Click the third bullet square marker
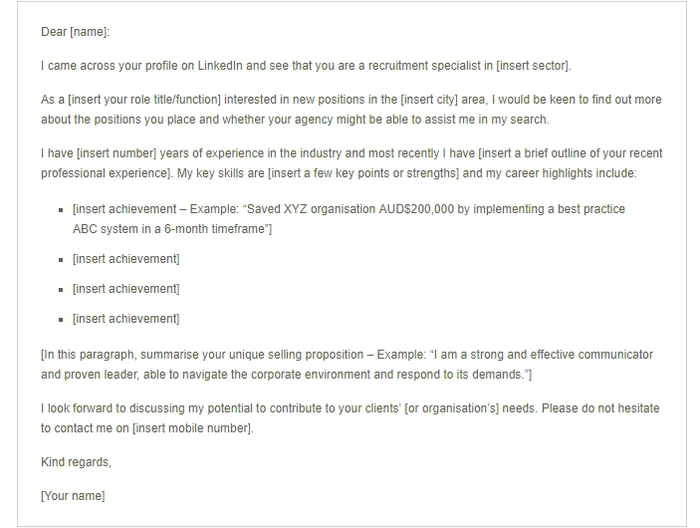 coord(61,290)
